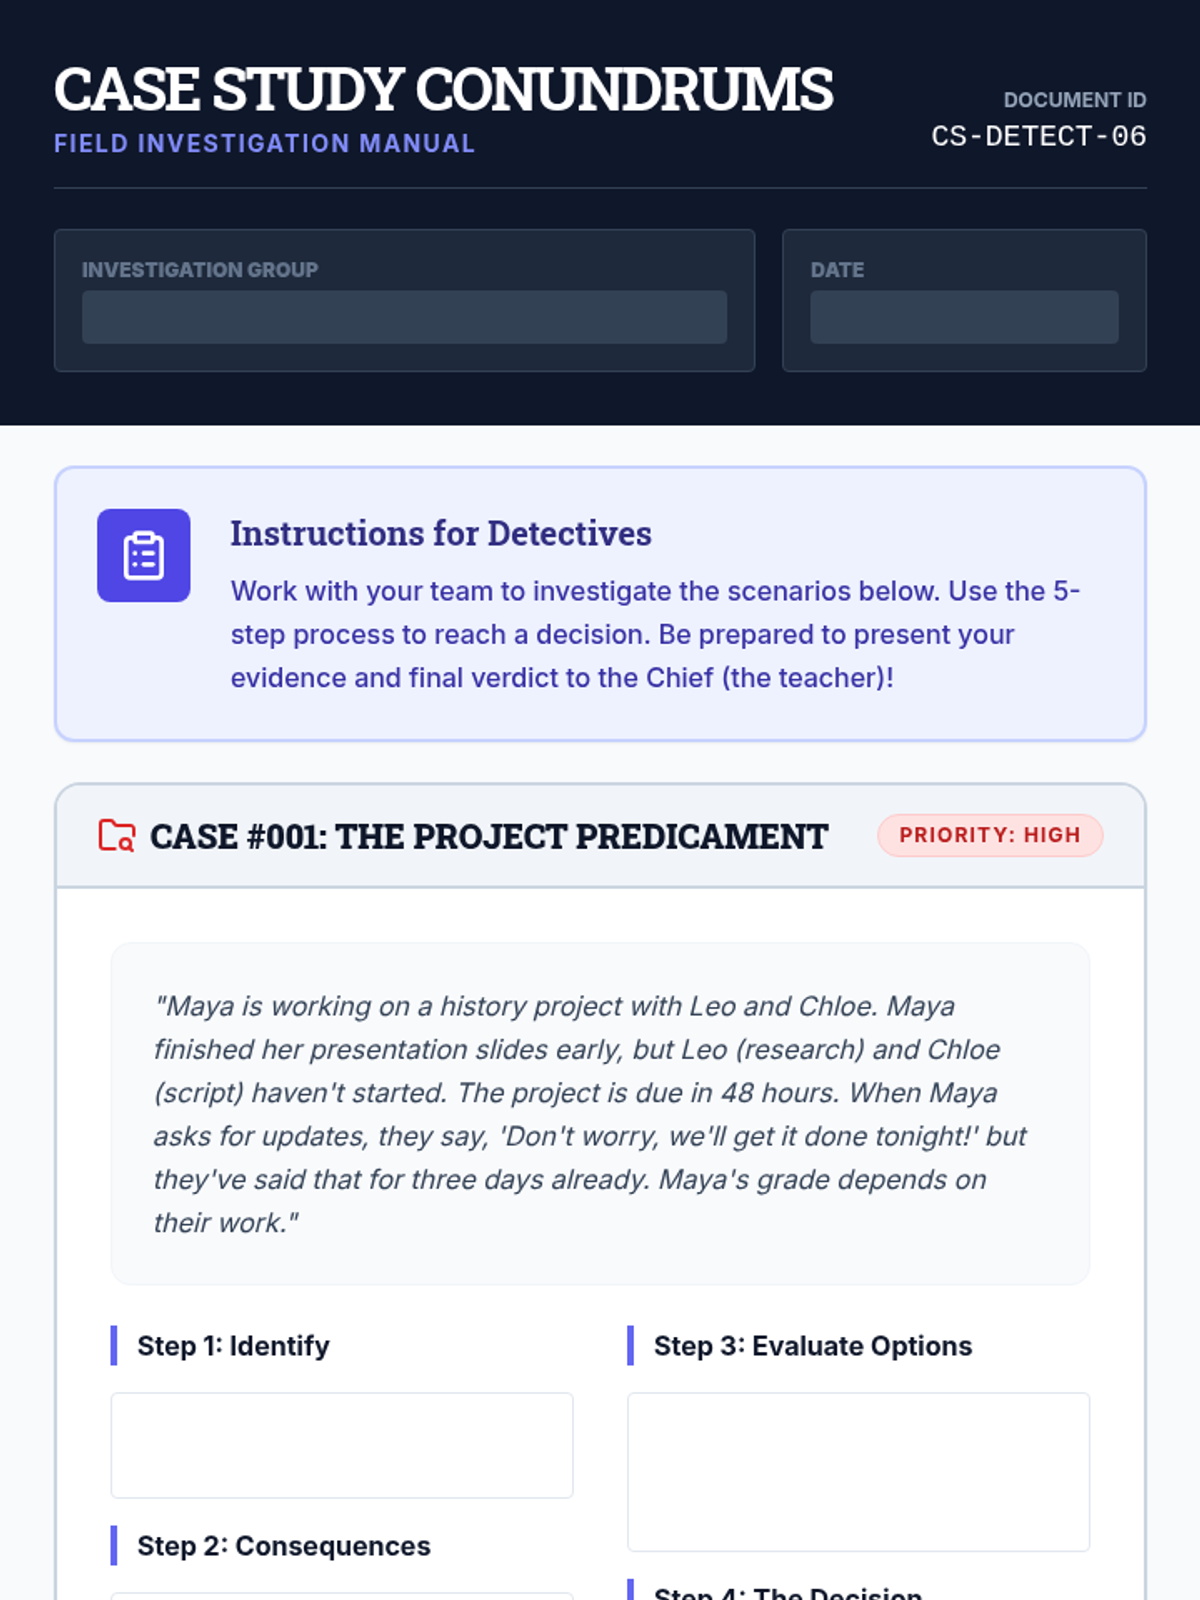This screenshot has width=1200, height=1600.
Task: Click the Document ID label
Action: point(1074,100)
